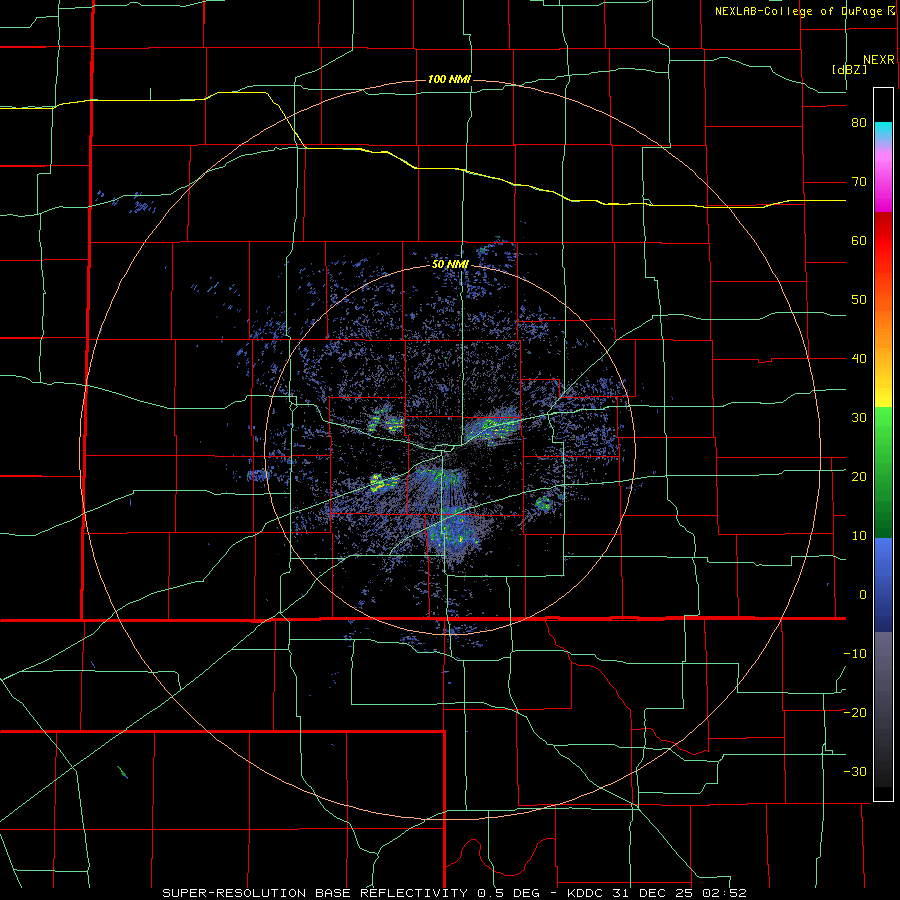This screenshot has width=900, height=900.
Task: Click the 60 value on the dBZ scale
Action: 859,240
